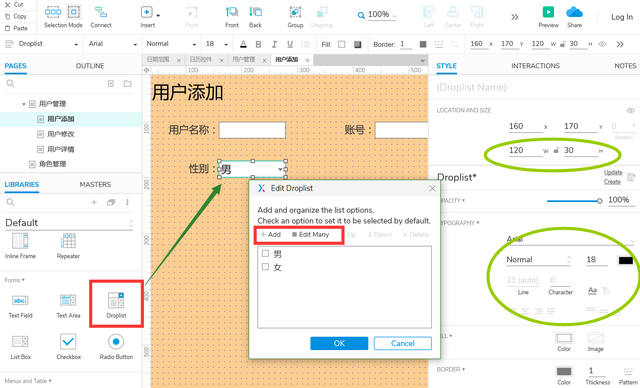640x388 pixels.
Task: Open the page tabs overflow dropdown
Action: click(422, 60)
